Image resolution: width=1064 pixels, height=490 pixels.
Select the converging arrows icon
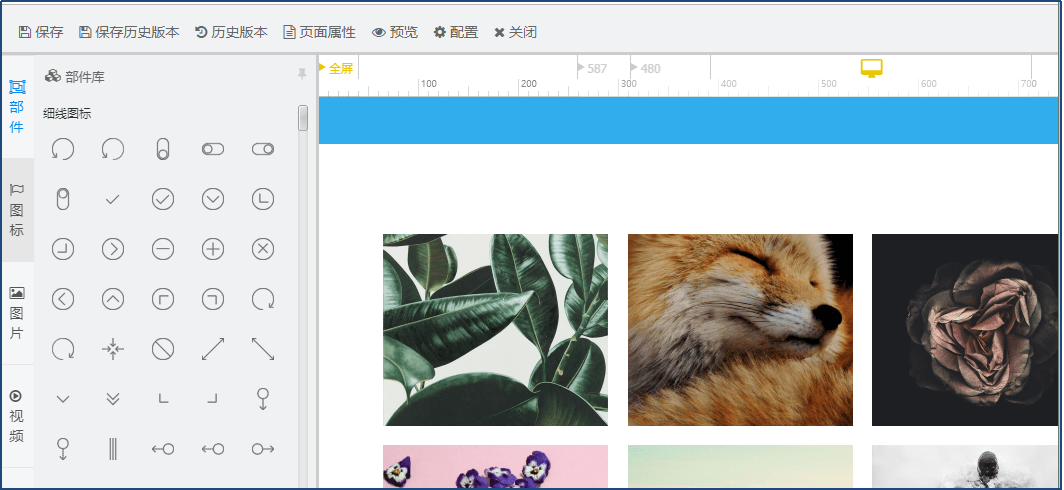point(113,350)
